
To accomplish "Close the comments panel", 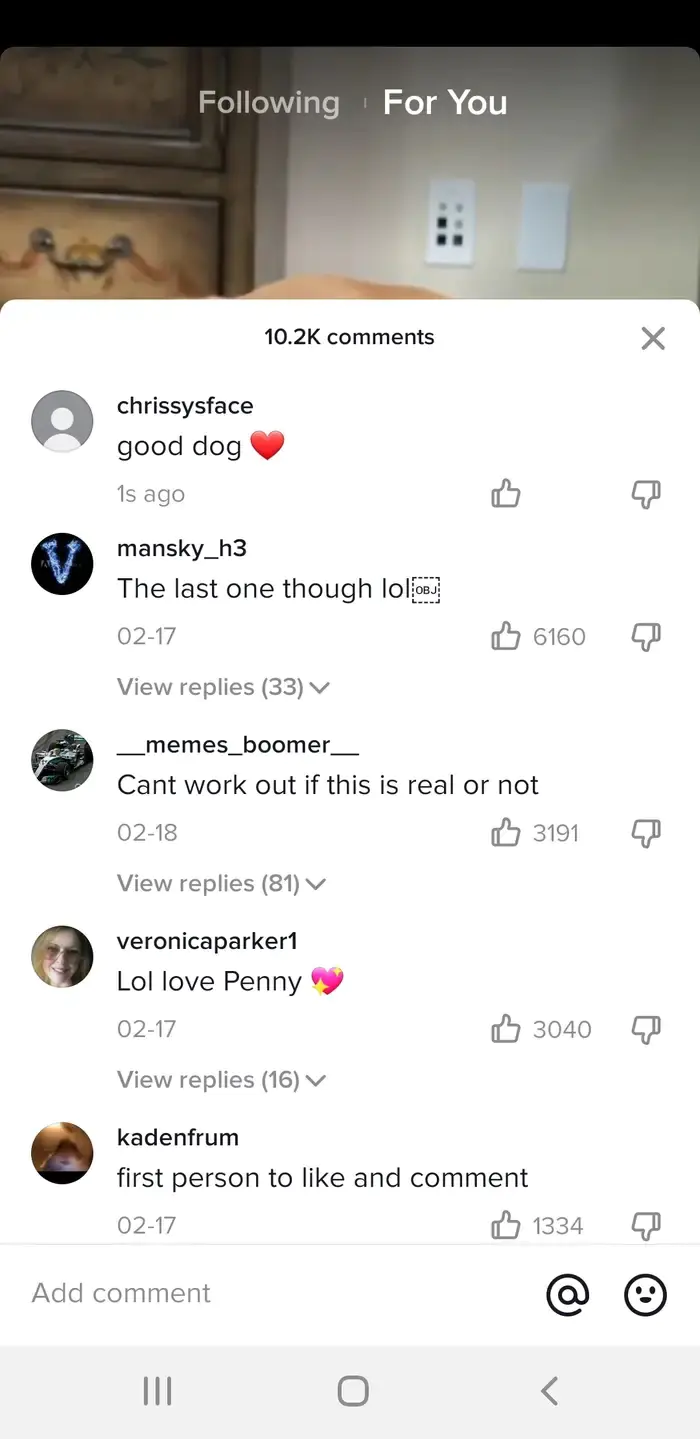I will click(653, 338).
